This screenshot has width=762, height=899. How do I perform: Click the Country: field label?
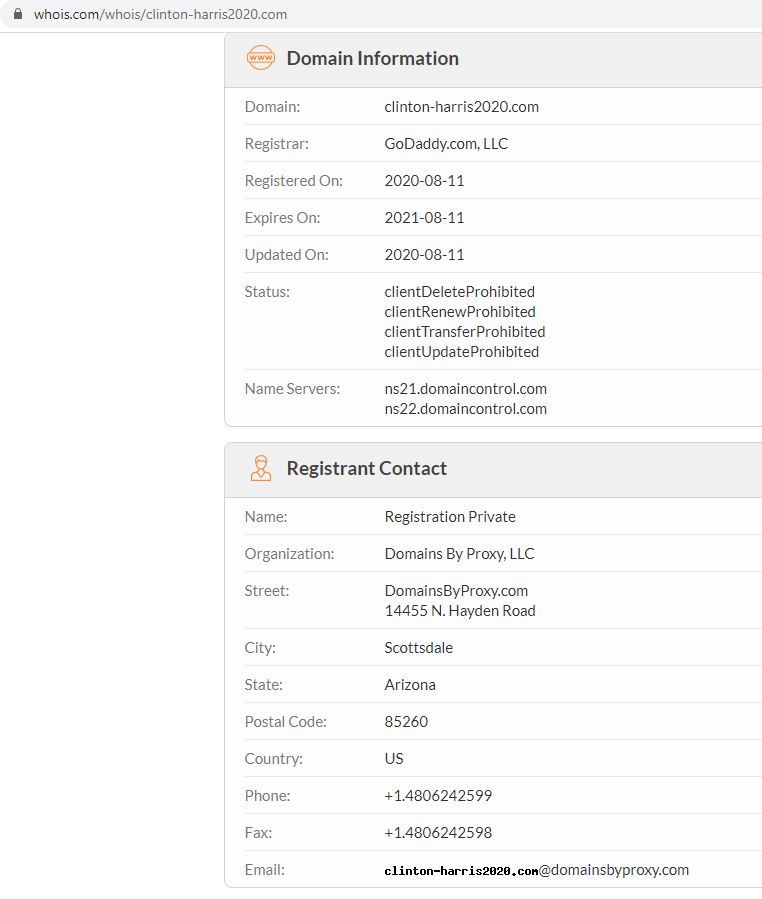click(x=273, y=759)
